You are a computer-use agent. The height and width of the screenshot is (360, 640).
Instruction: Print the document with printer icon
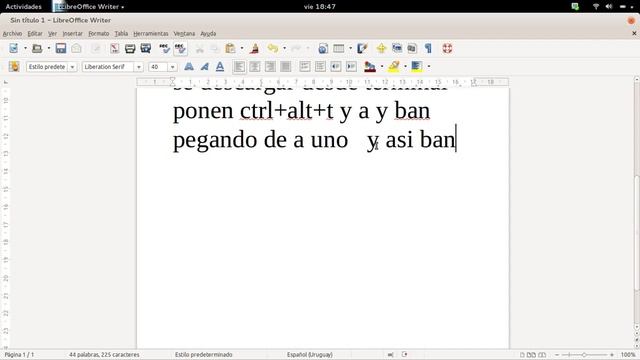pos(130,48)
